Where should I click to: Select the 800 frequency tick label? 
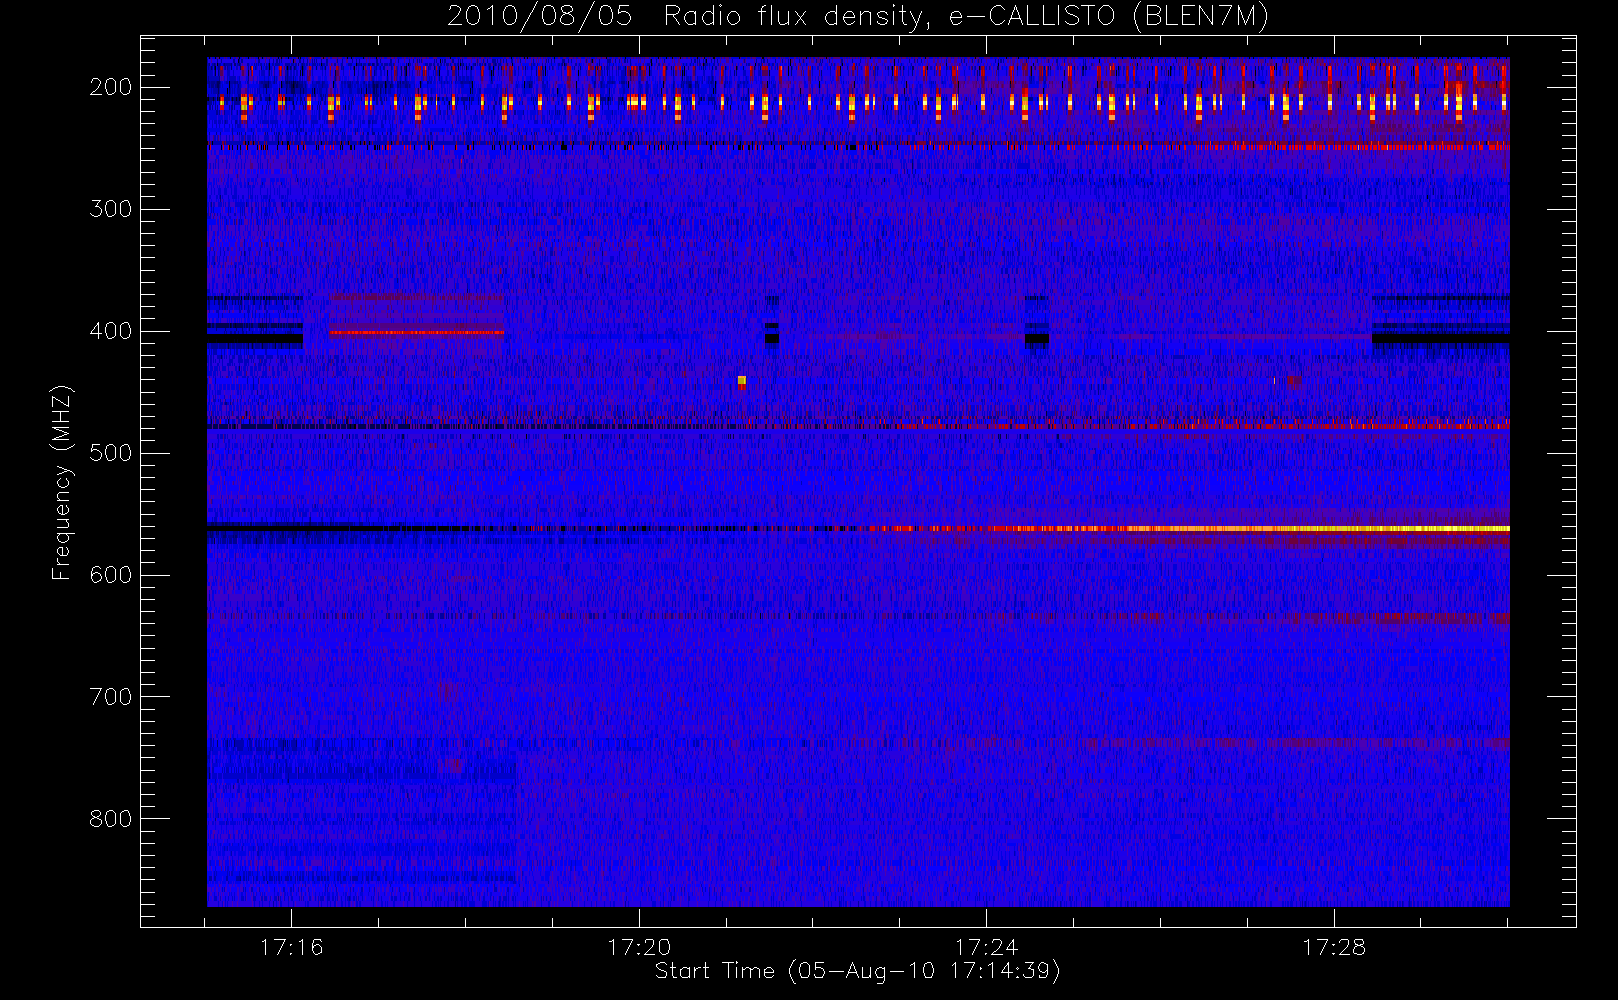click(x=111, y=819)
